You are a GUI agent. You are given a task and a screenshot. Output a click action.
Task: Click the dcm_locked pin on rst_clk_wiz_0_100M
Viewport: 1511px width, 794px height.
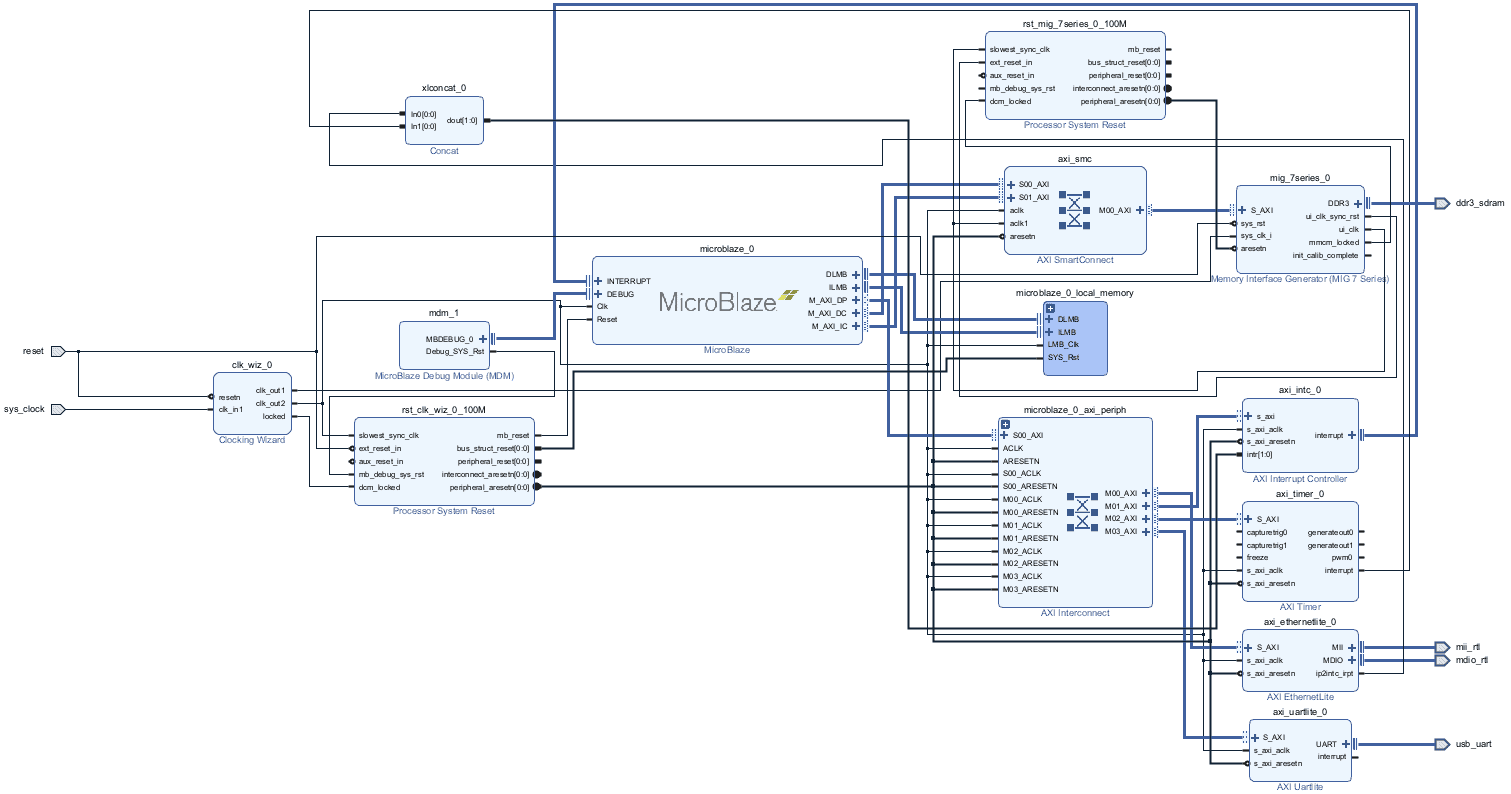coord(379,487)
